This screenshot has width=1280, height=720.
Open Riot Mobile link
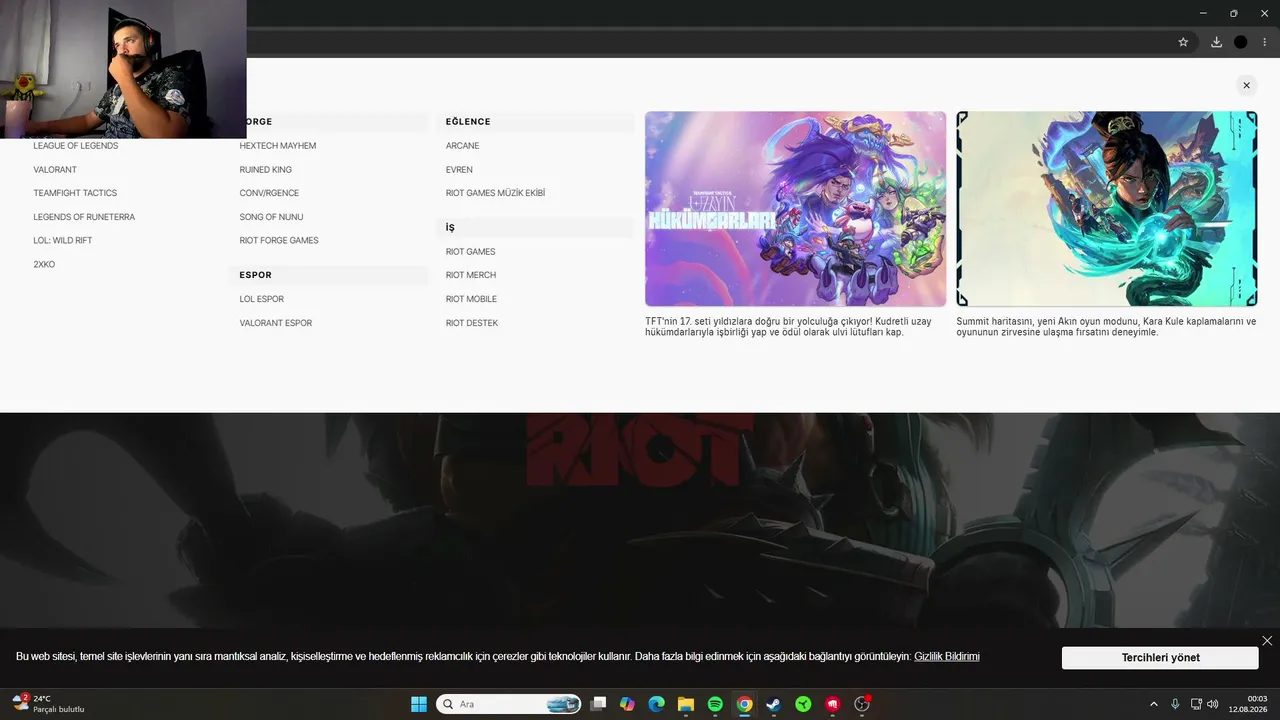(x=471, y=299)
